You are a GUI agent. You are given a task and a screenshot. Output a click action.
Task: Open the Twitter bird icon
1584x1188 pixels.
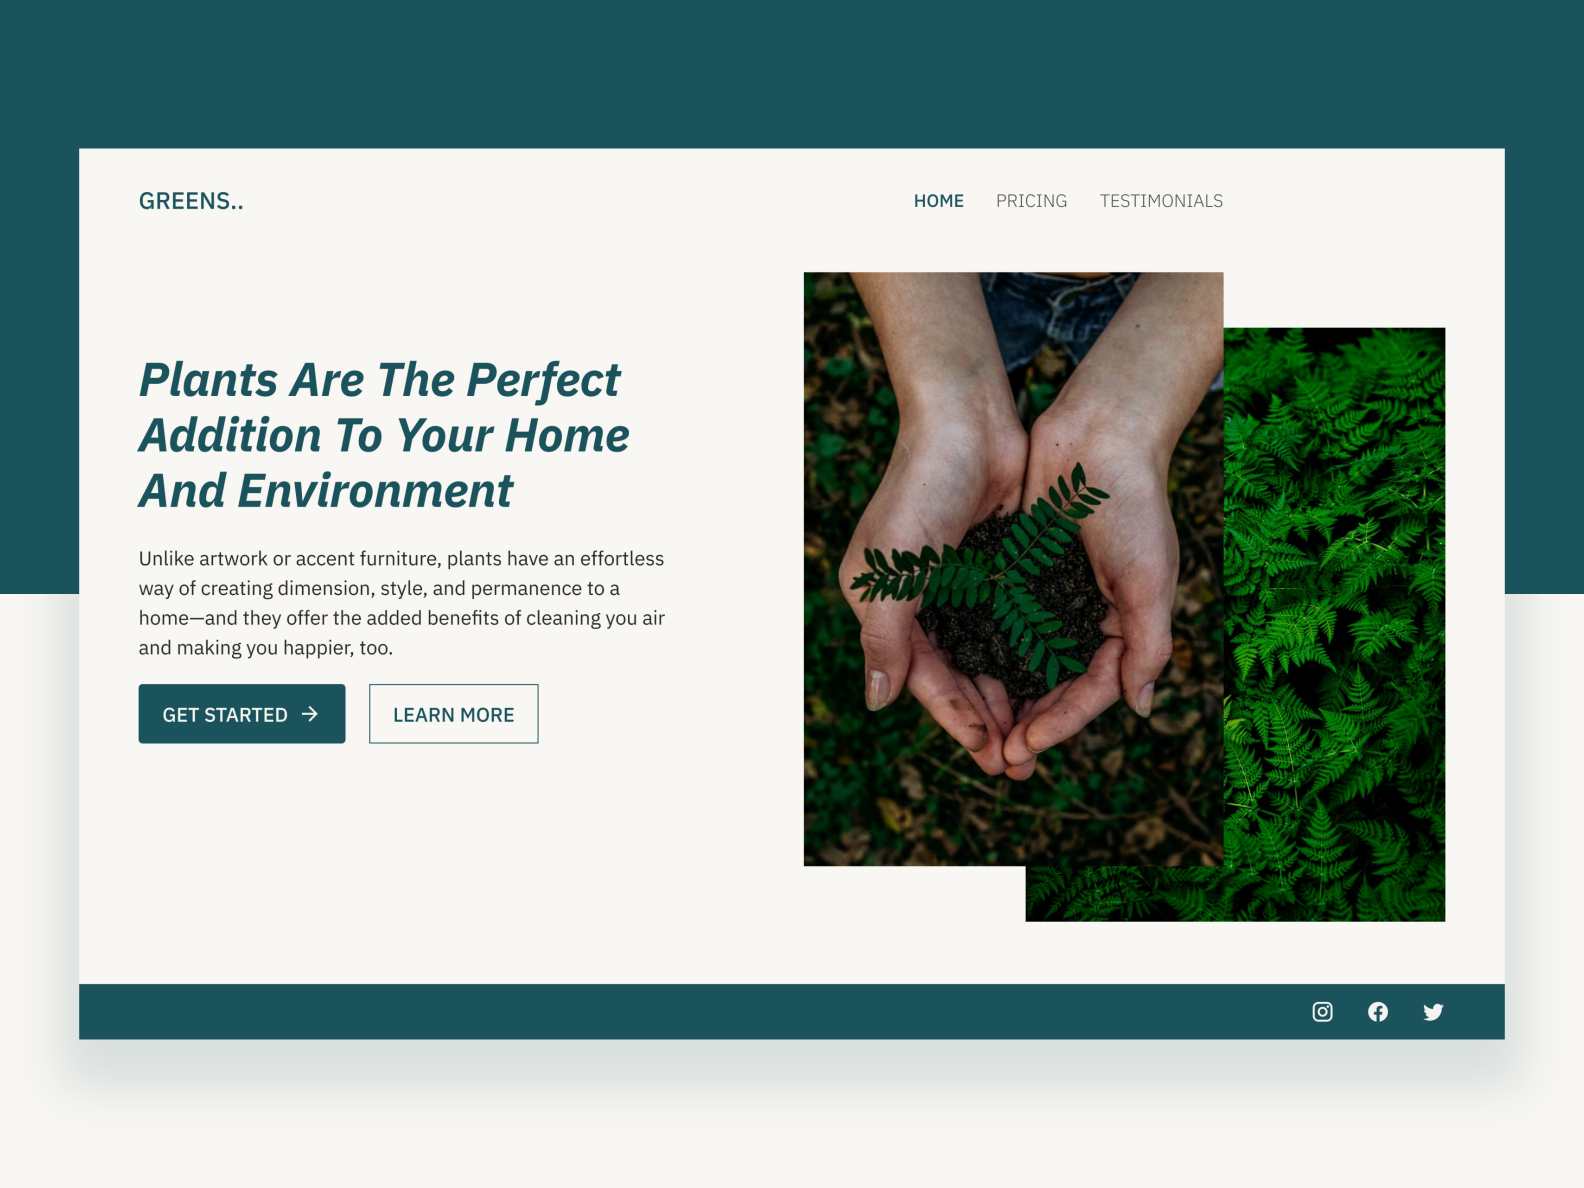coord(1433,1012)
